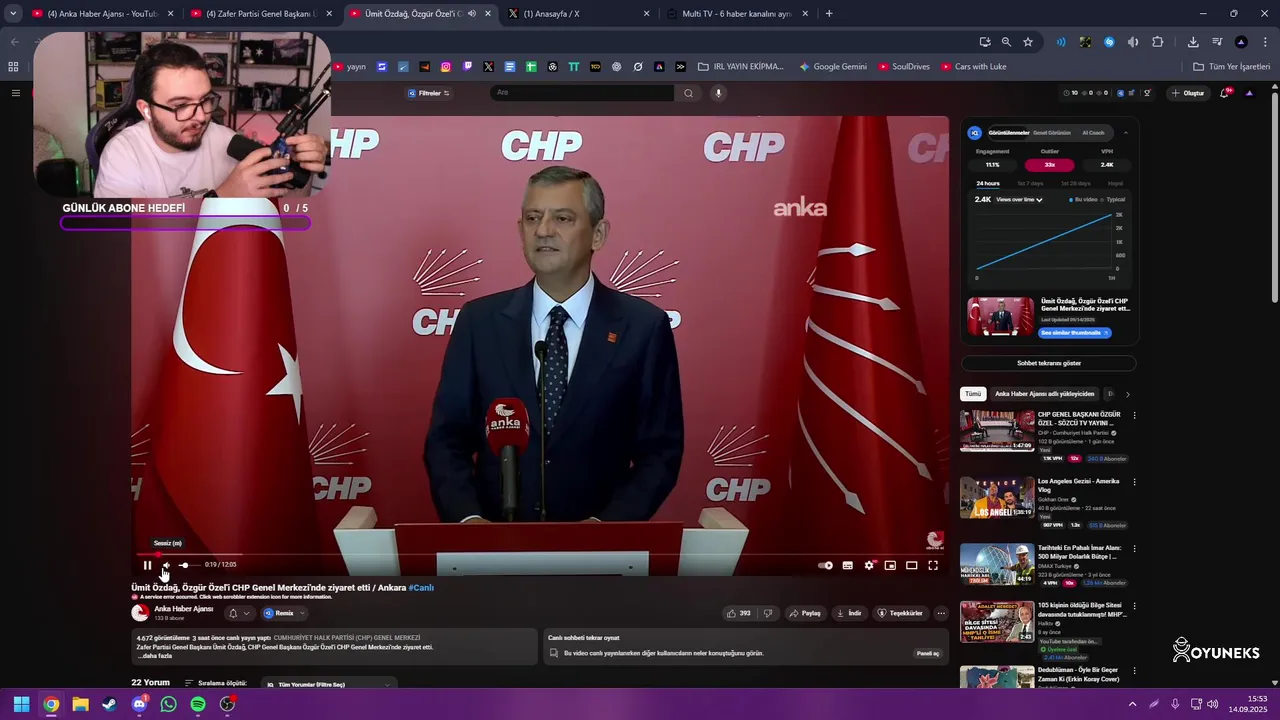Open the Views over time dropdown
This screenshot has width=1280, height=720.
pyautogui.click(x=1019, y=200)
